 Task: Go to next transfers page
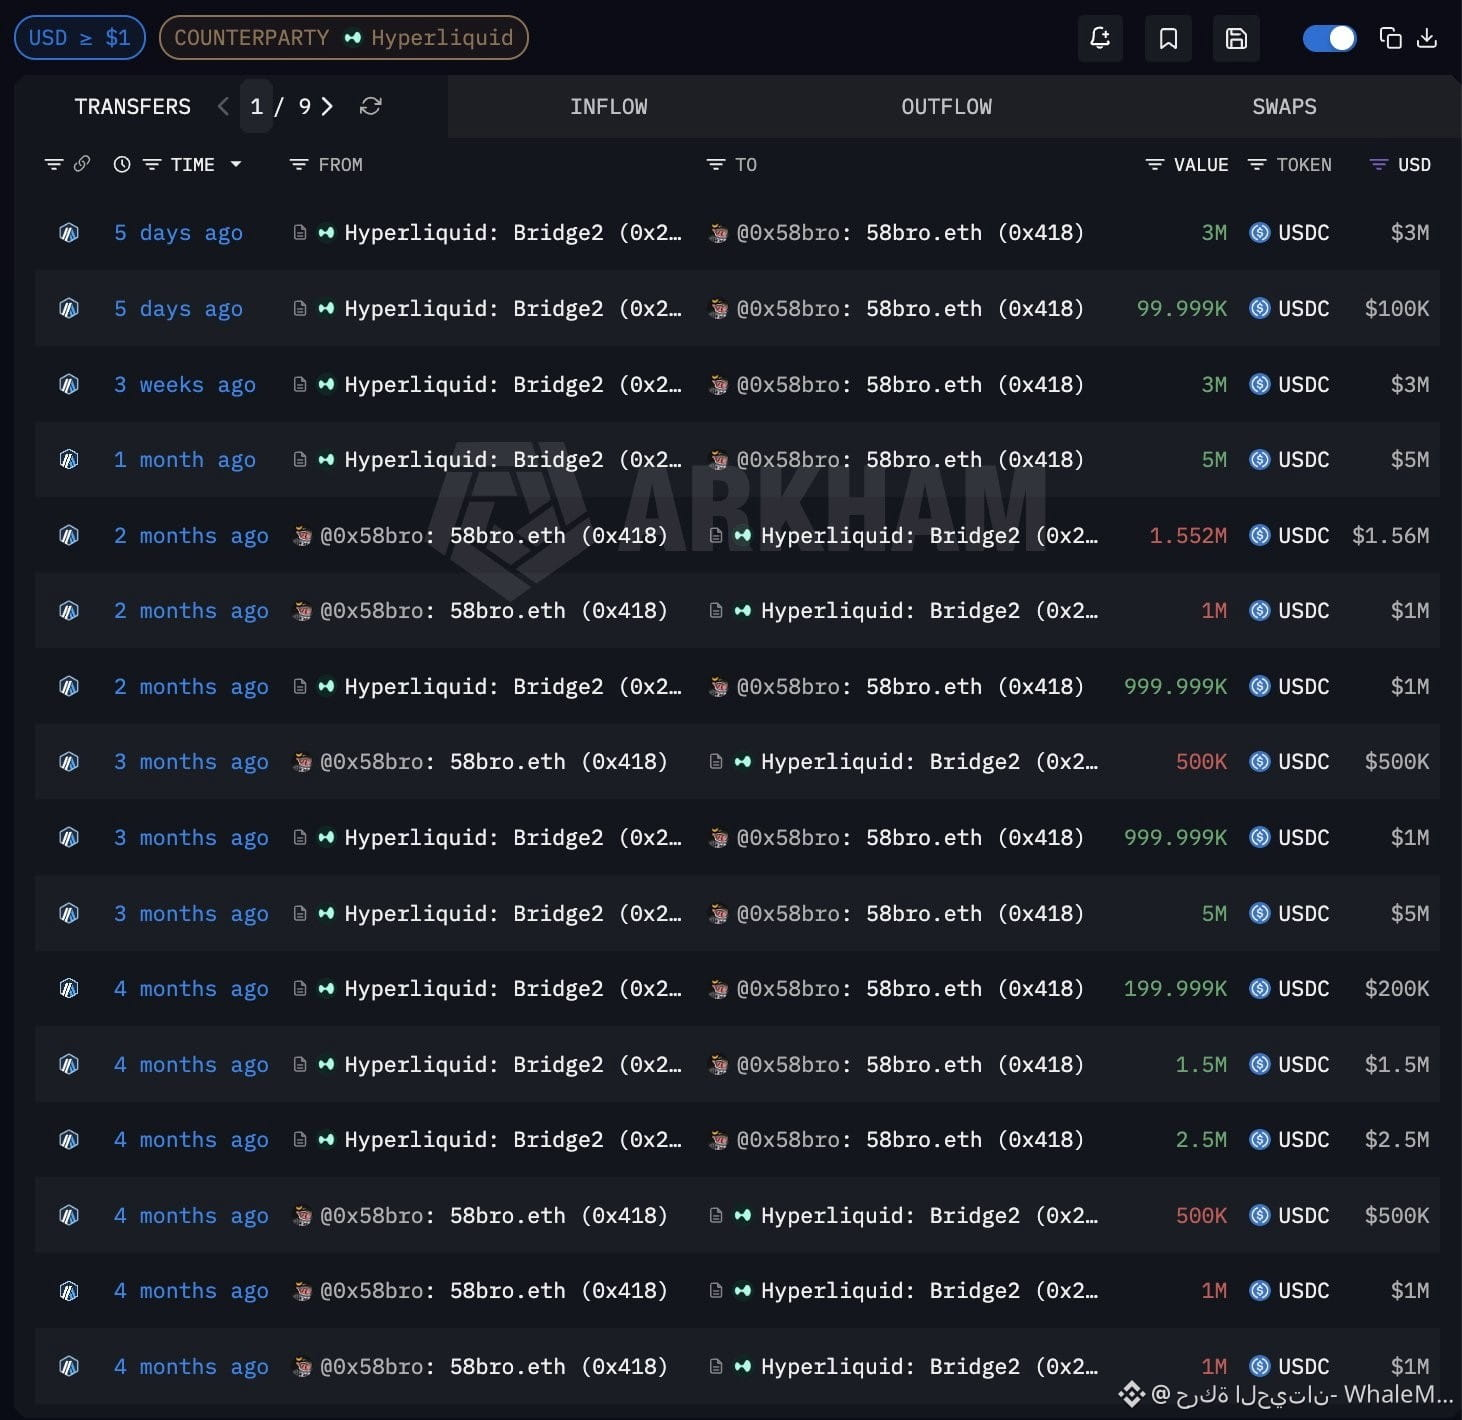(x=327, y=106)
